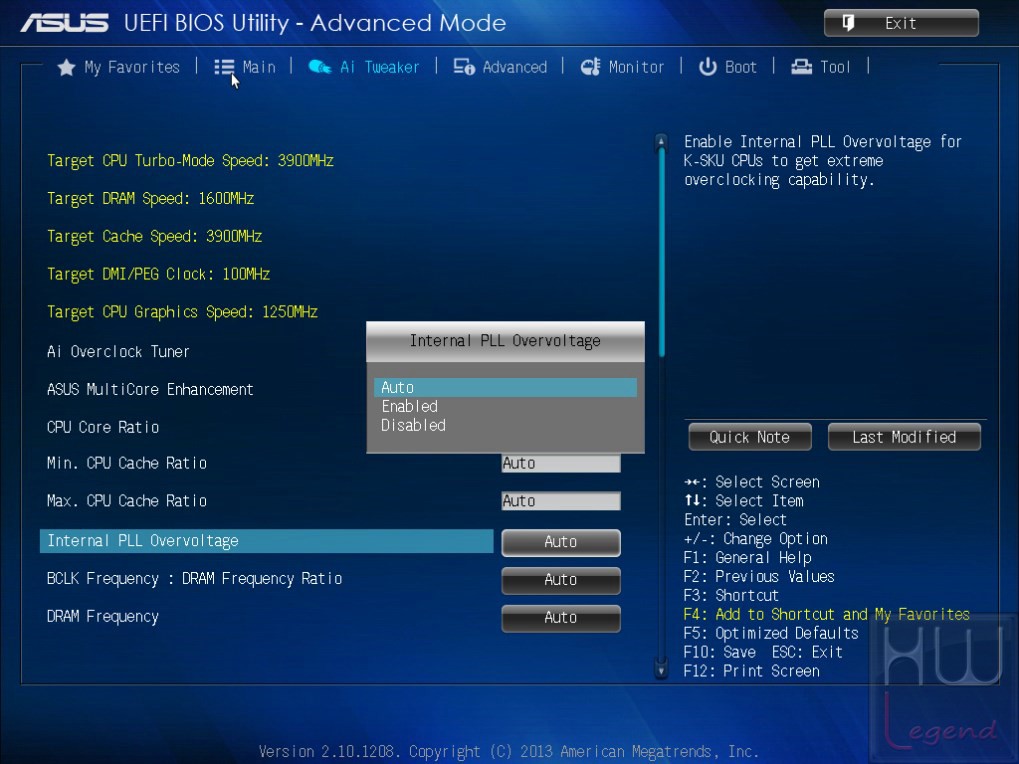The width and height of the screenshot is (1019, 764).
Task: Select the Max. CPU Cache Ratio label
Action: pos(127,501)
